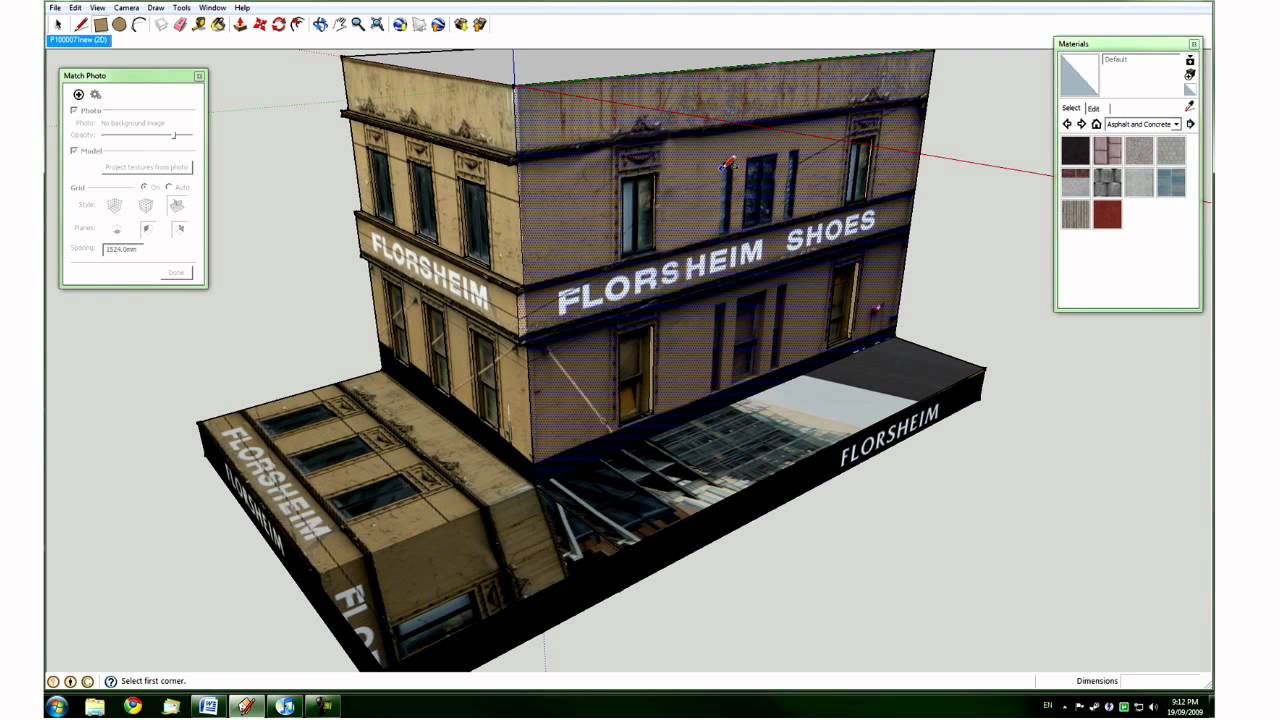The height and width of the screenshot is (720, 1280).
Task: Select the arrow Select tool
Action: point(58,24)
